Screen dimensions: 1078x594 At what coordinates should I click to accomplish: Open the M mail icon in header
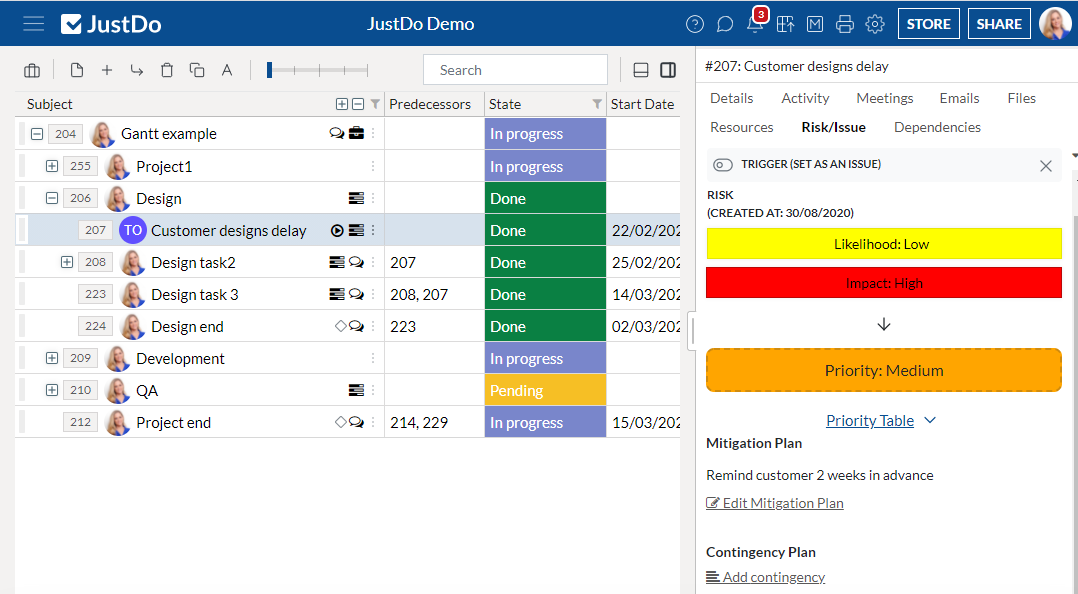(x=815, y=24)
